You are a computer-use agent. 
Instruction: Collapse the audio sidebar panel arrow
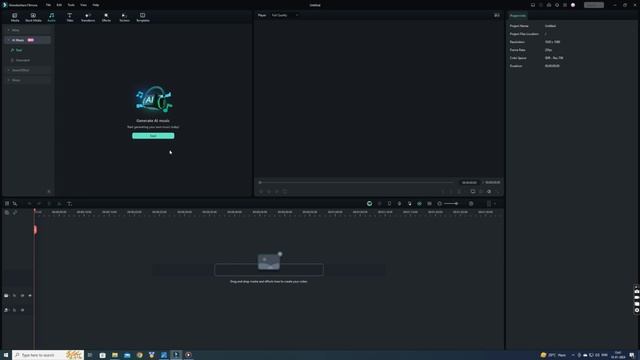49,191
